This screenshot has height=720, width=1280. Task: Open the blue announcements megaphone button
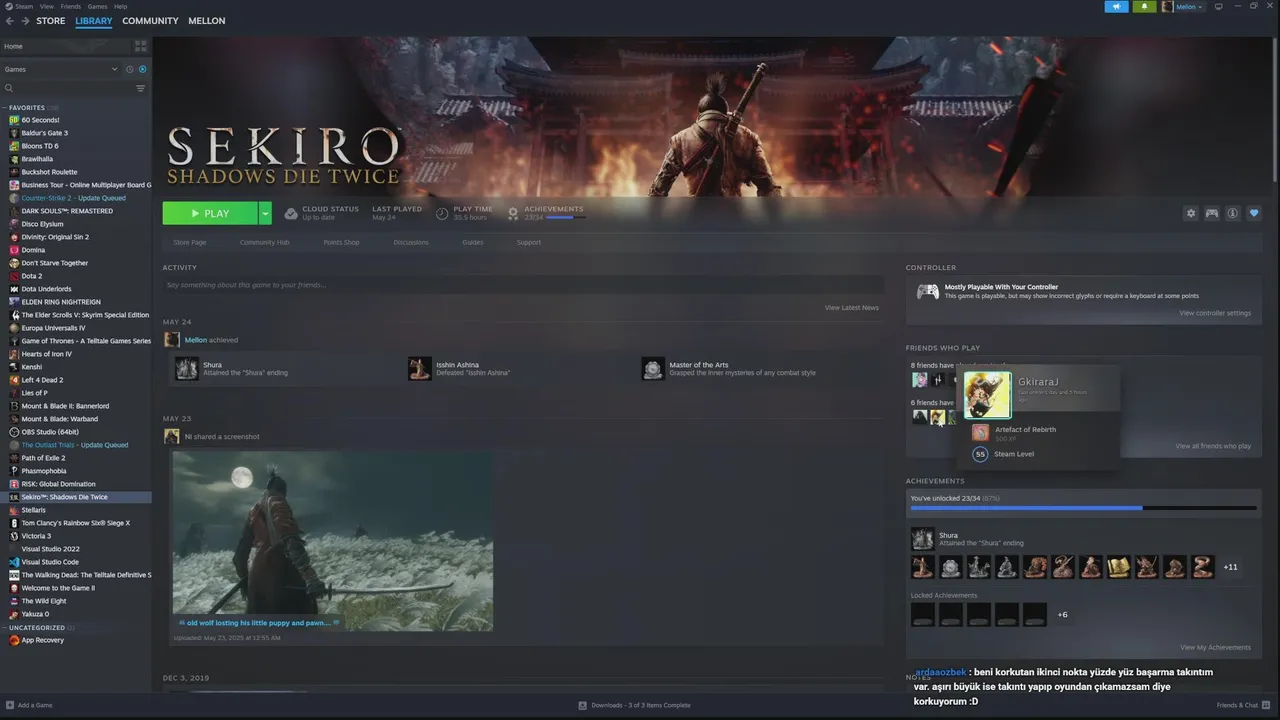click(1116, 6)
